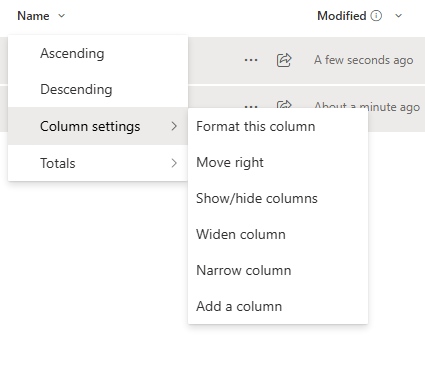The height and width of the screenshot is (388, 425).
Task: Click 'About a minute ago' modified text
Action: pos(367,107)
